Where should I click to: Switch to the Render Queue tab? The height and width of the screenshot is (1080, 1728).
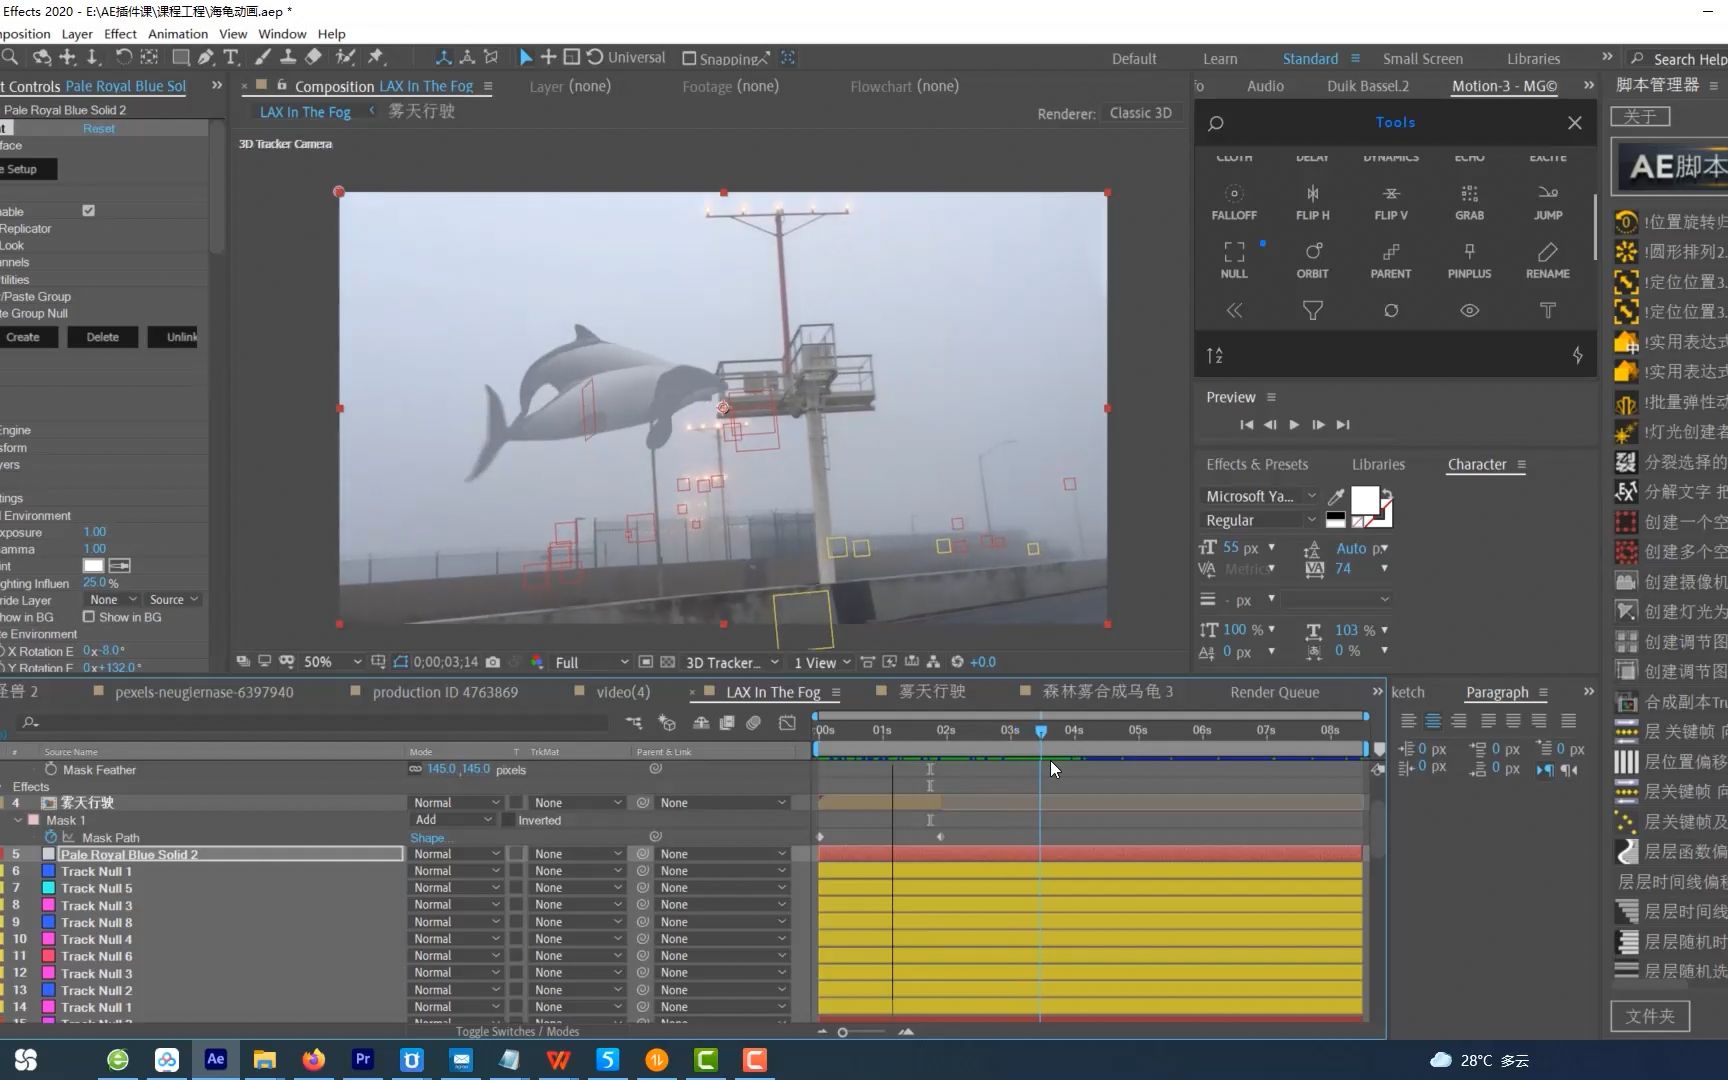1274,692
